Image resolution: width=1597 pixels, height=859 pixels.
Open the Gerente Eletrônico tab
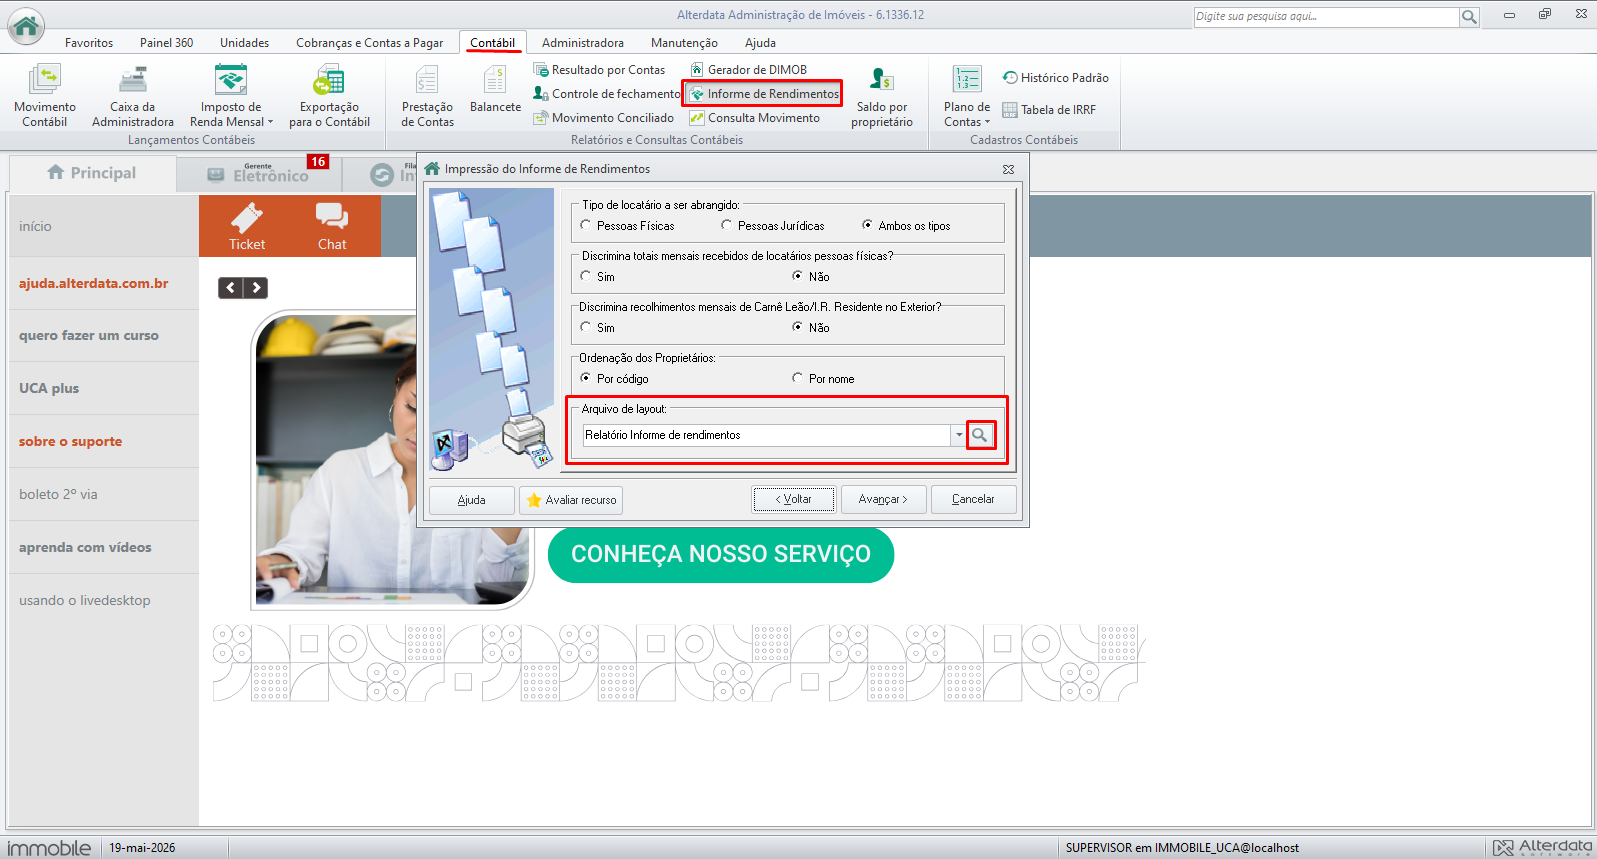point(258,174)
